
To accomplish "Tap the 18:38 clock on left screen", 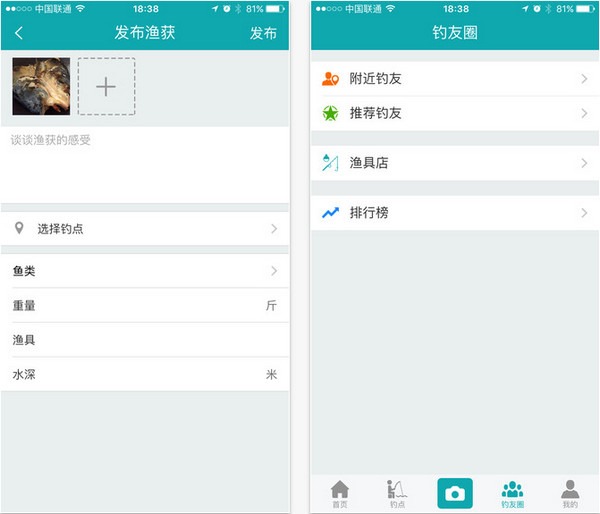I will (x=146, y=9).
